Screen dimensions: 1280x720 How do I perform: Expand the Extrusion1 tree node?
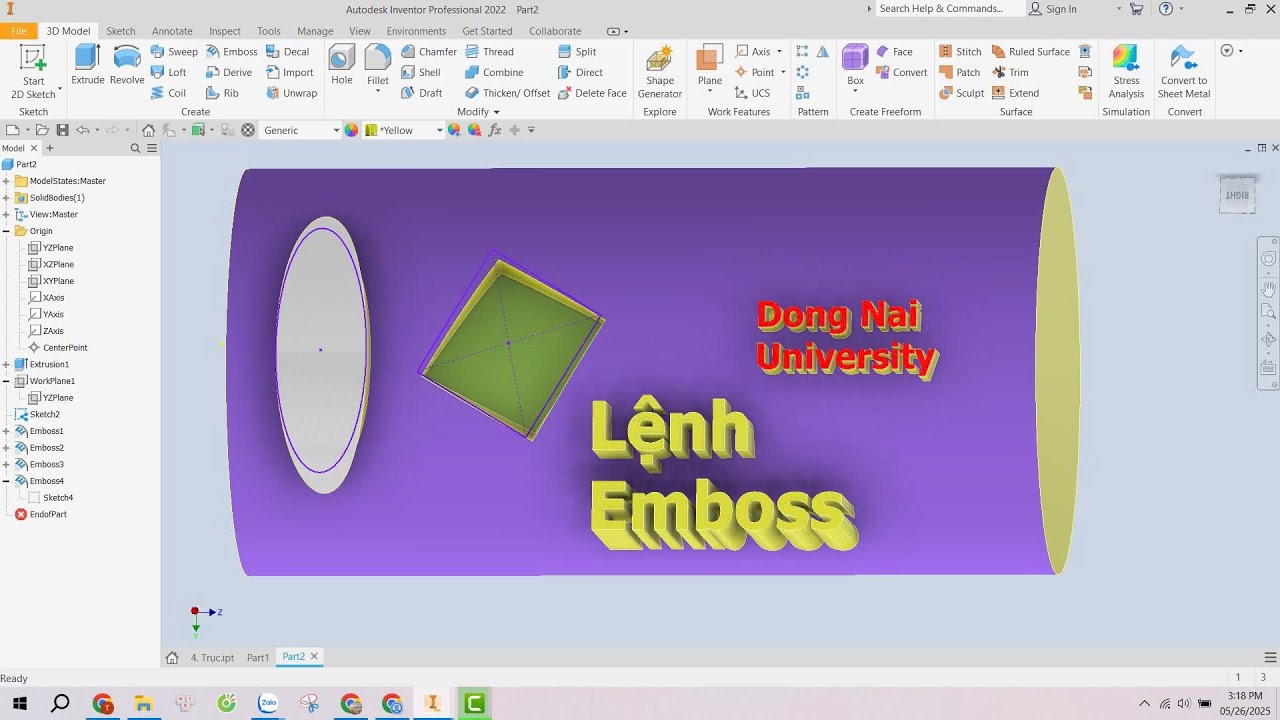point(6,364)
